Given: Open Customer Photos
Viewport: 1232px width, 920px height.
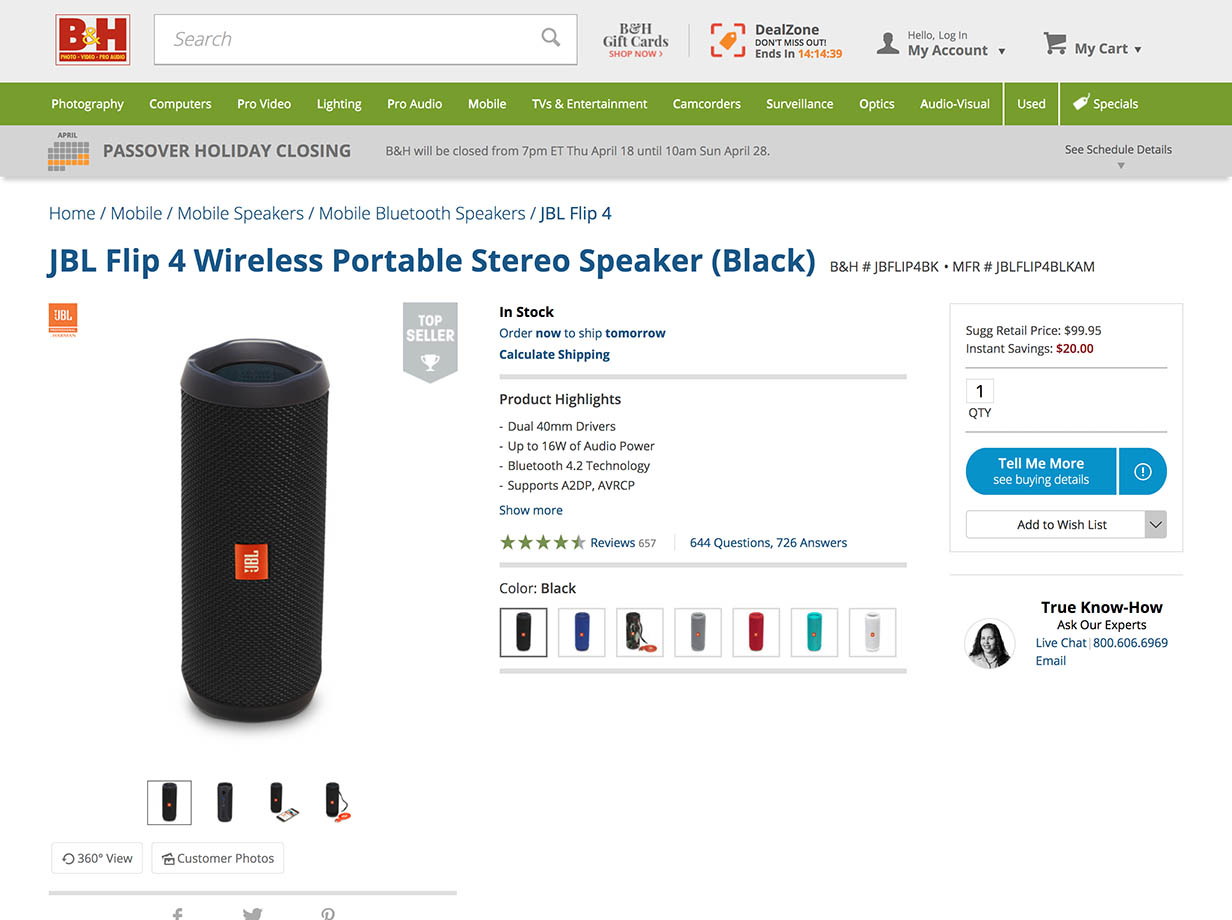Looking at the screenshot, I should (x=218, y=858).
